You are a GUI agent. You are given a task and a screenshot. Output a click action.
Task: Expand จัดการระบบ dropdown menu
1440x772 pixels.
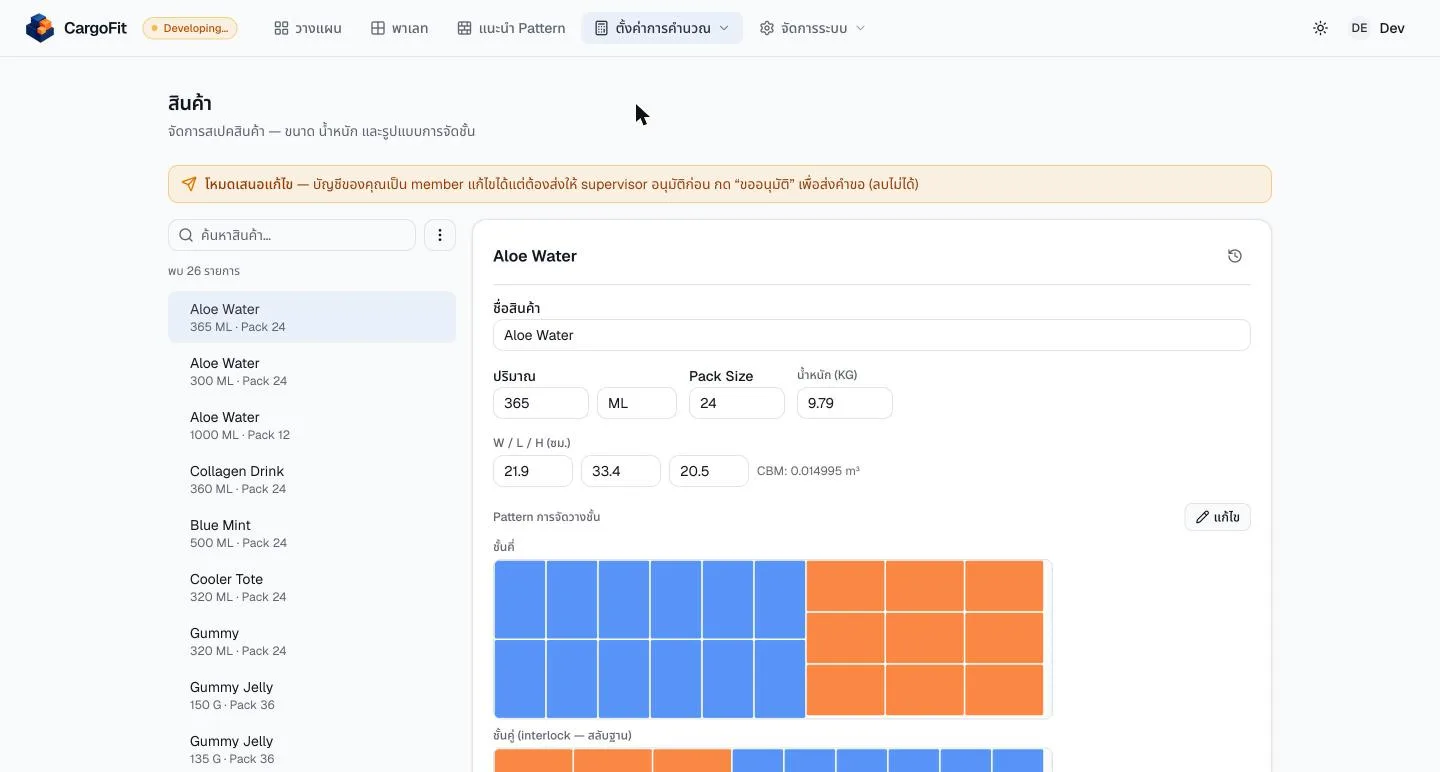pos(812,28)
